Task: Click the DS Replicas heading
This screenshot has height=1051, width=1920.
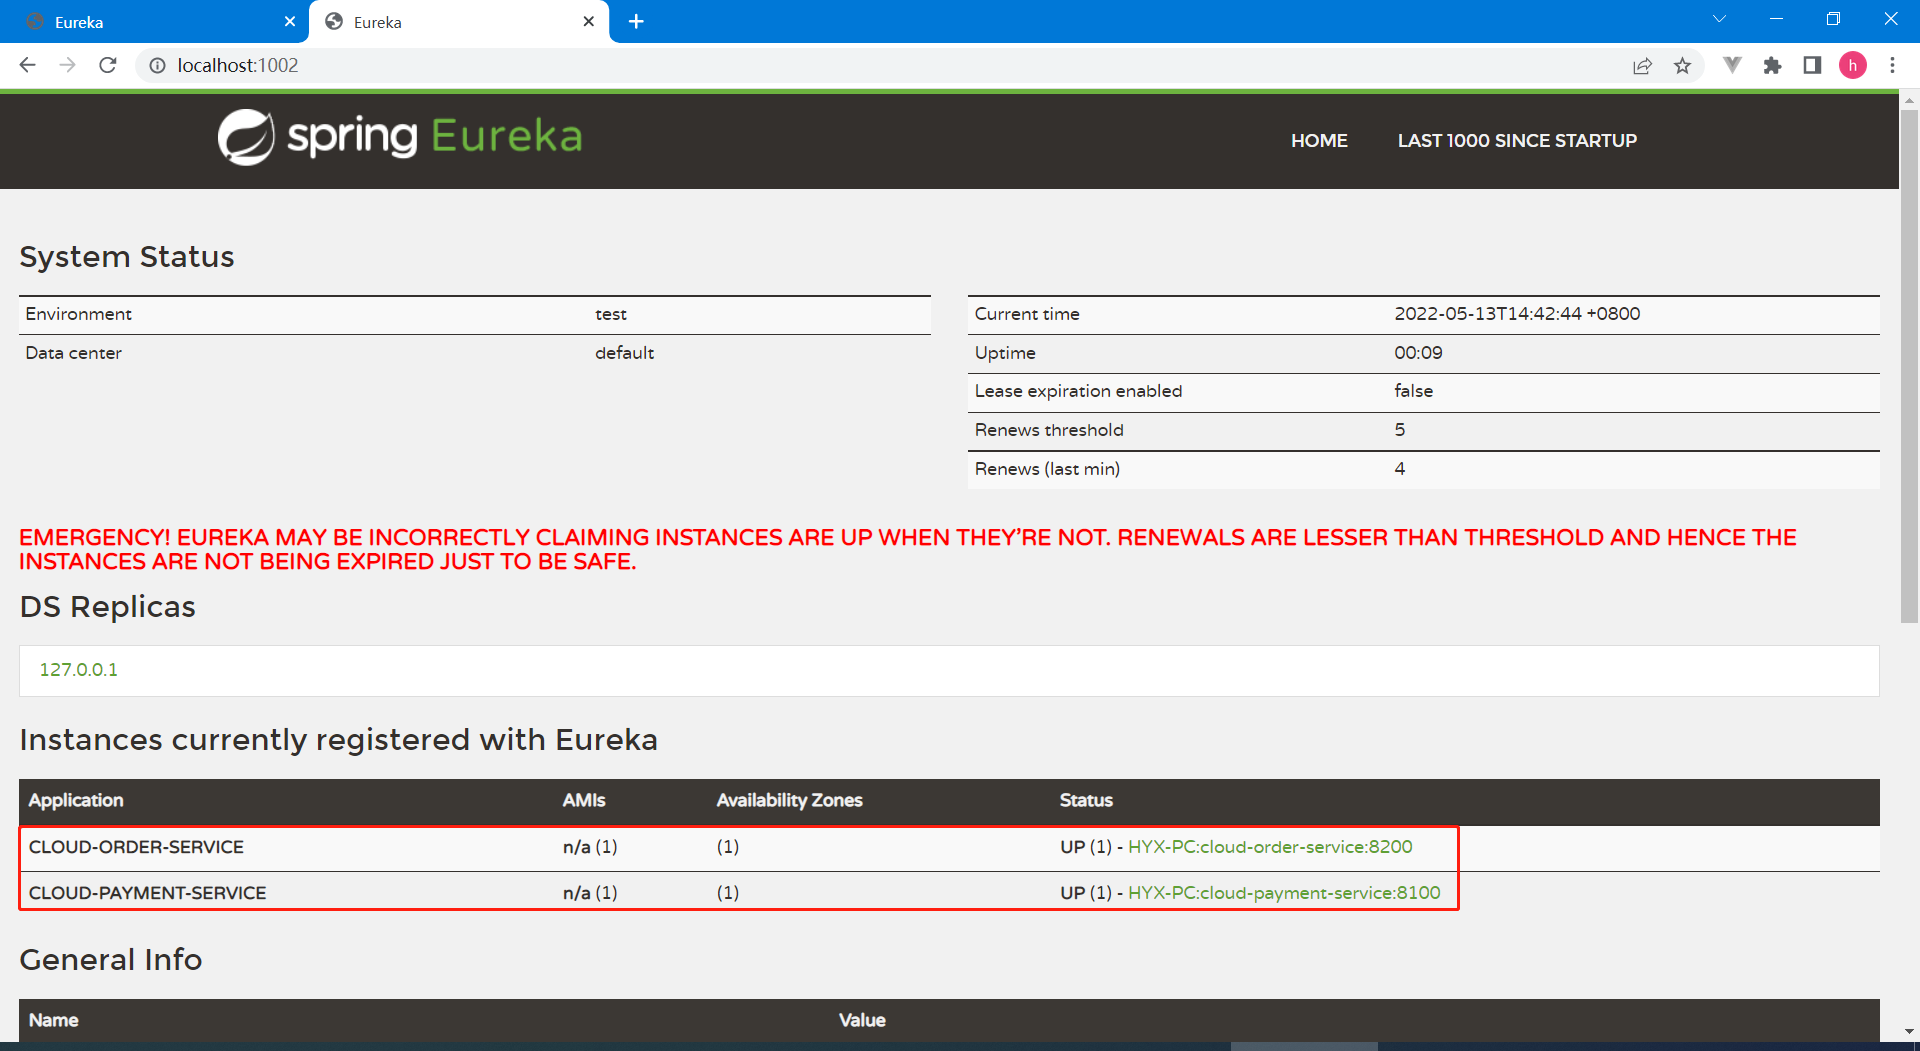Action: [107, 607]
